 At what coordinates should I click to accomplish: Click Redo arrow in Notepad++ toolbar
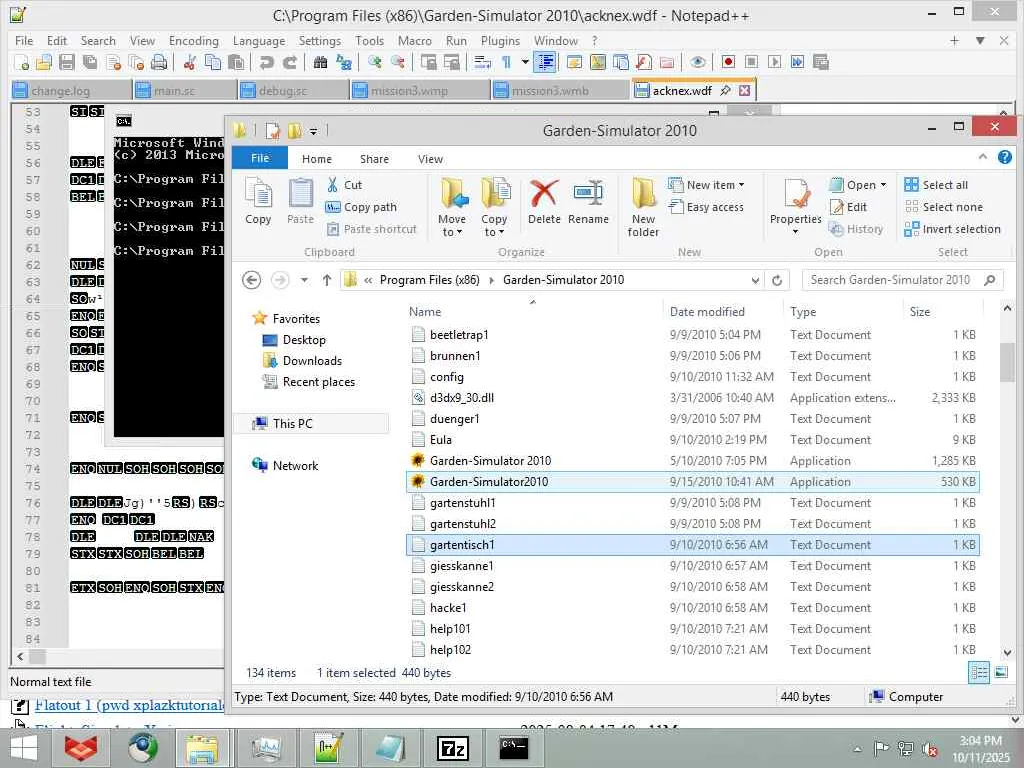point(289,62)
